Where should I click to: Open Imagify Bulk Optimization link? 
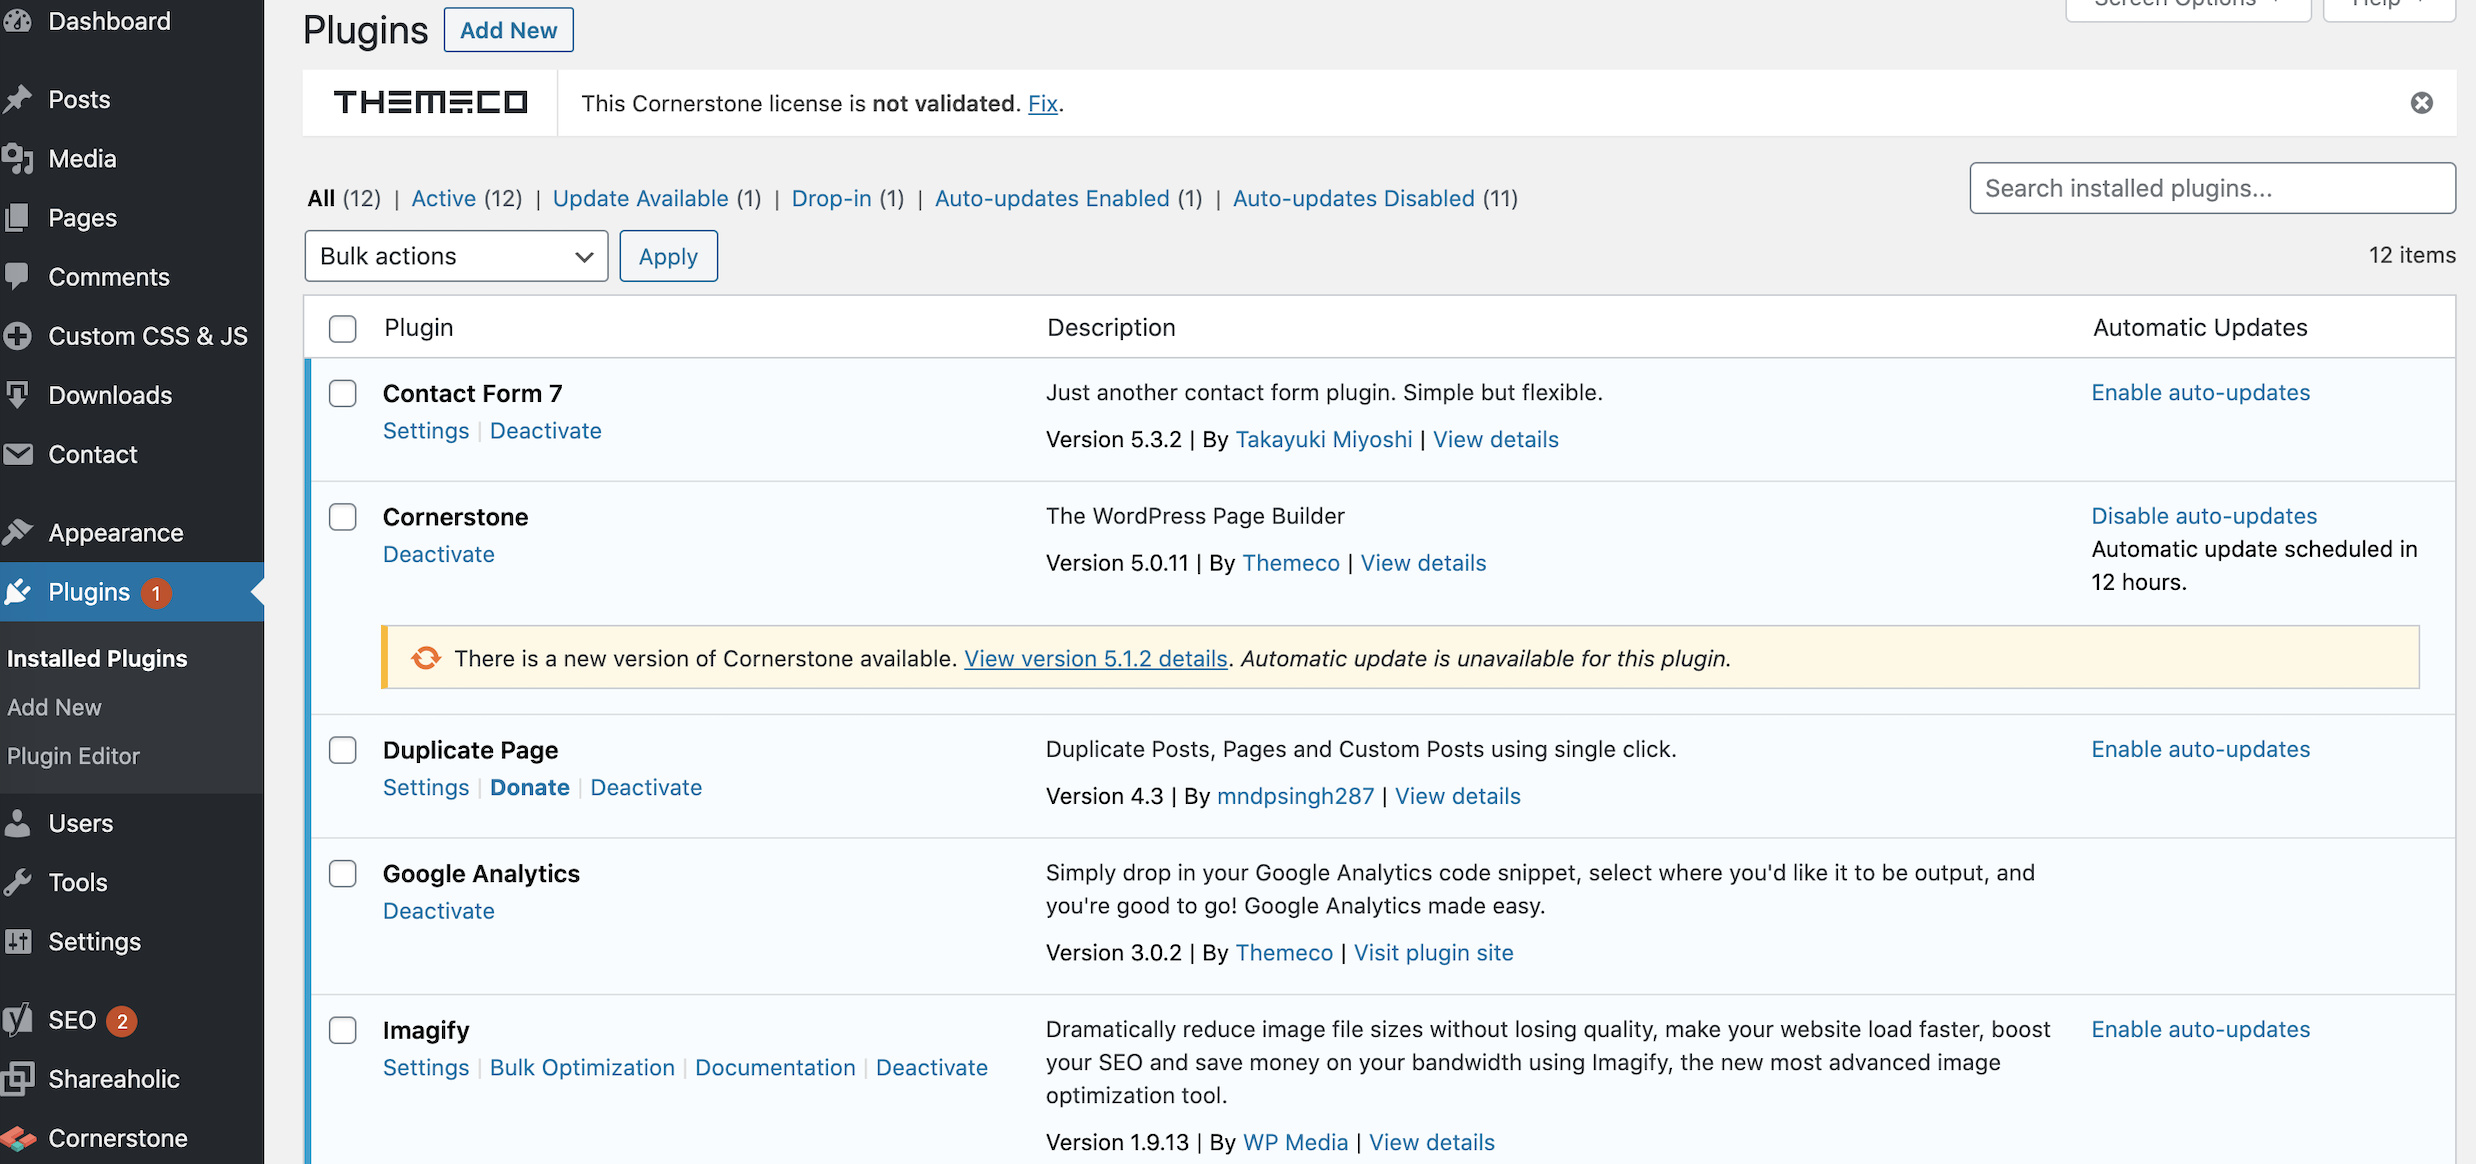click(582, 1067)
